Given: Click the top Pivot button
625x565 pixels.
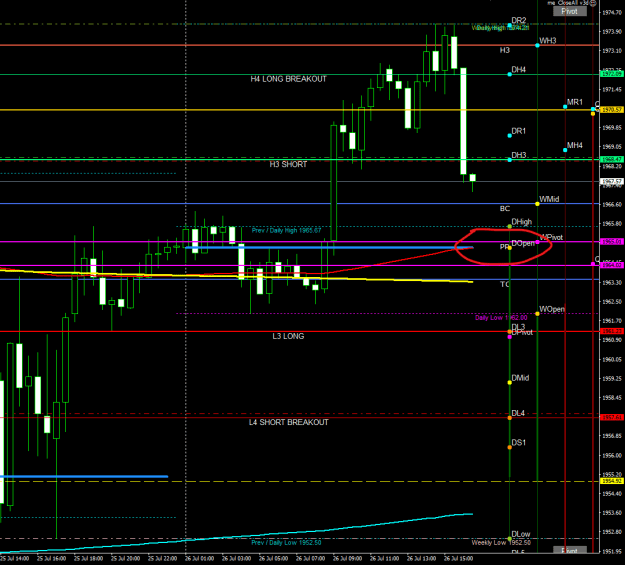Looking at the screenshot, I should pos(570,11).
